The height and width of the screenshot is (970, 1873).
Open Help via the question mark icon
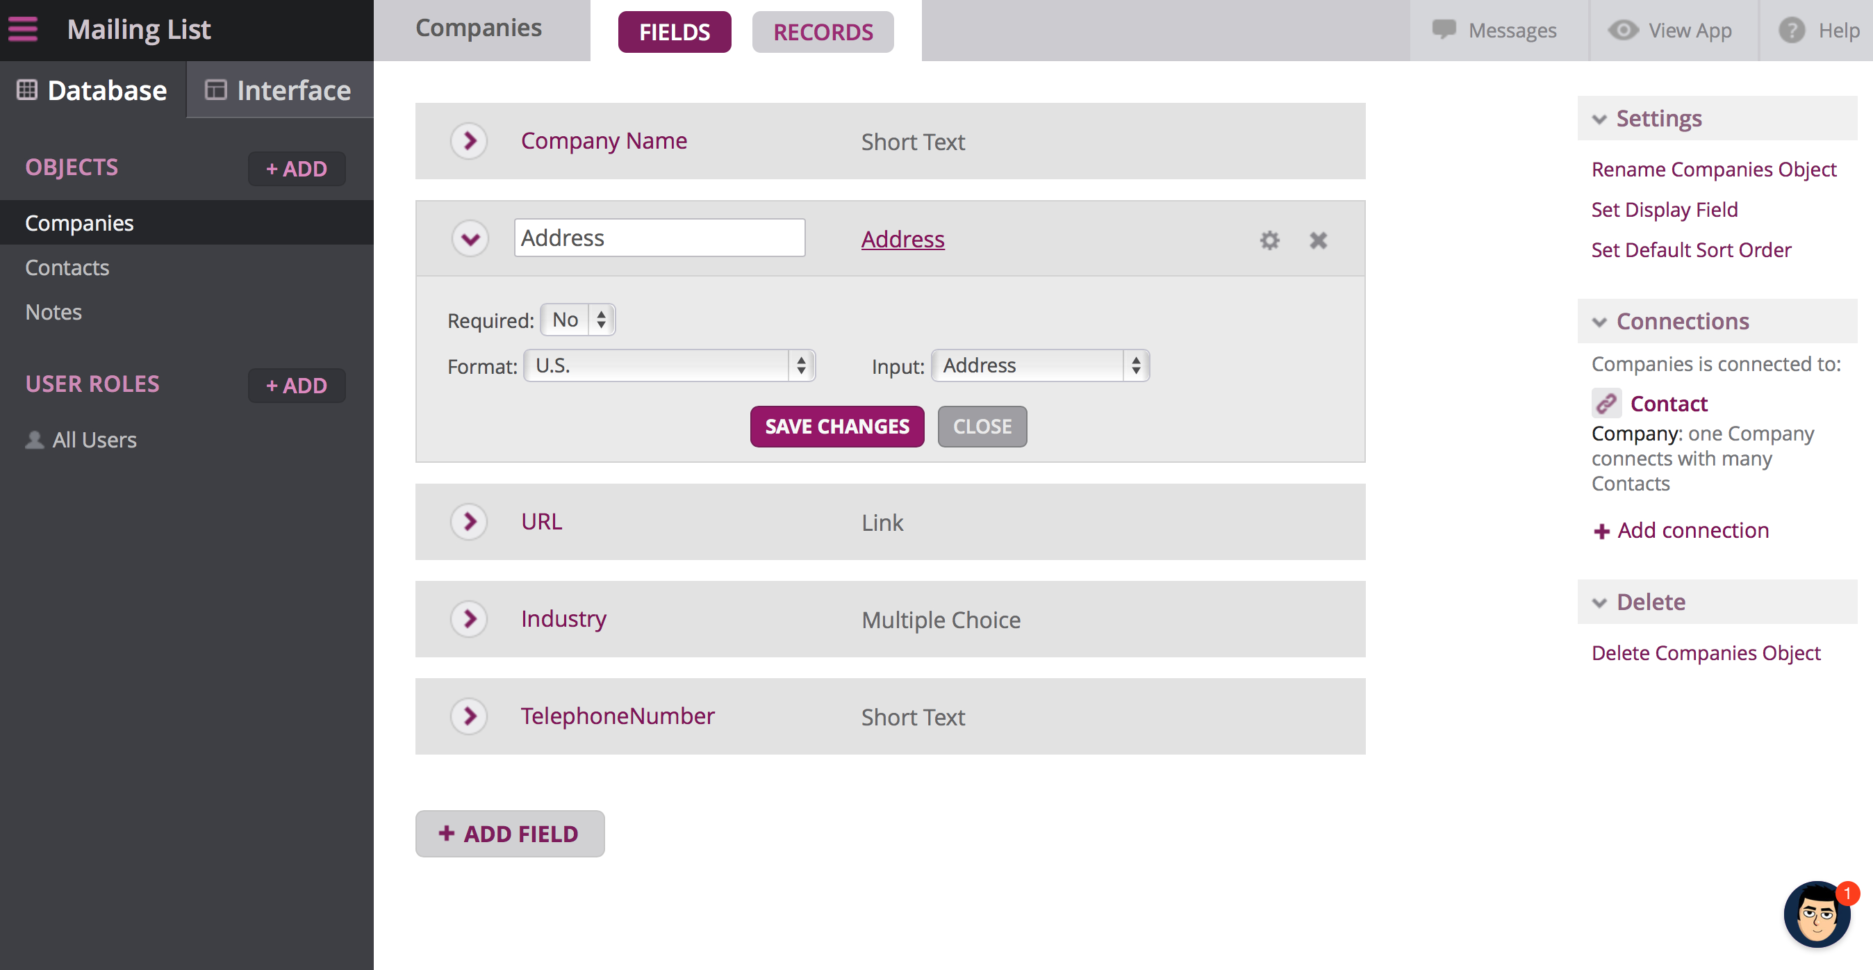click(x=1790, y=30)
